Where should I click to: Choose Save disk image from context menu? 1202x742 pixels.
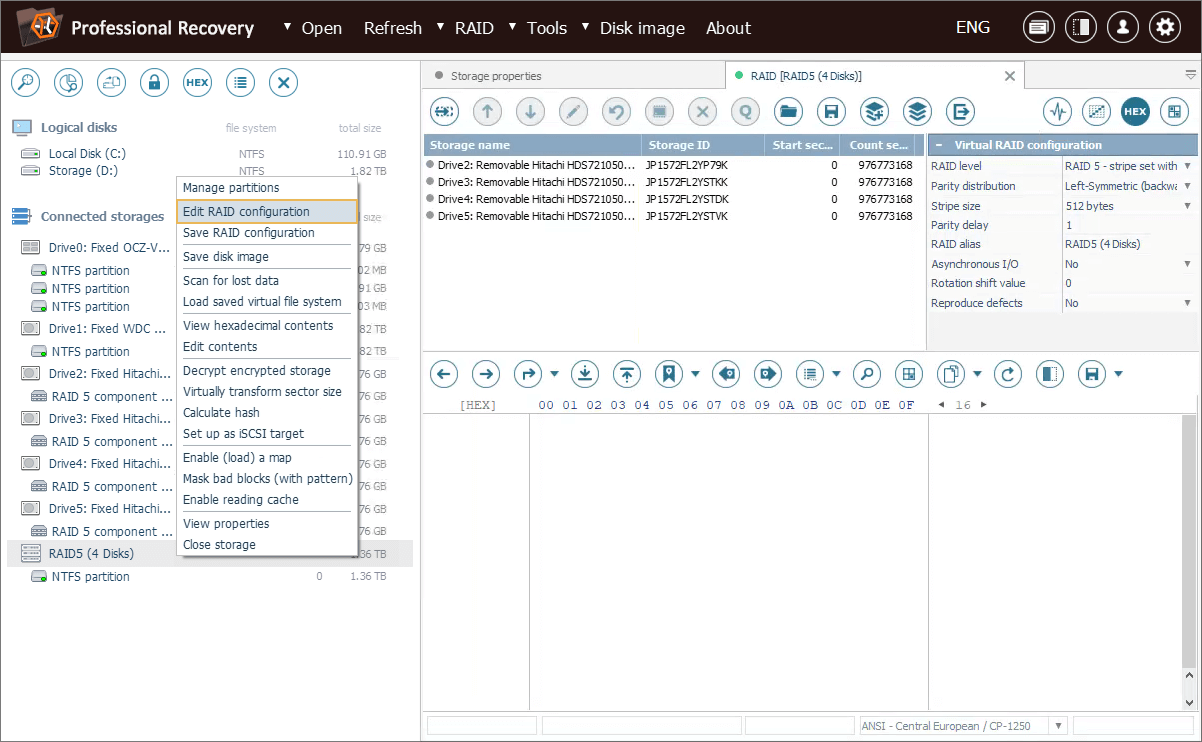(x=267, y=257)
